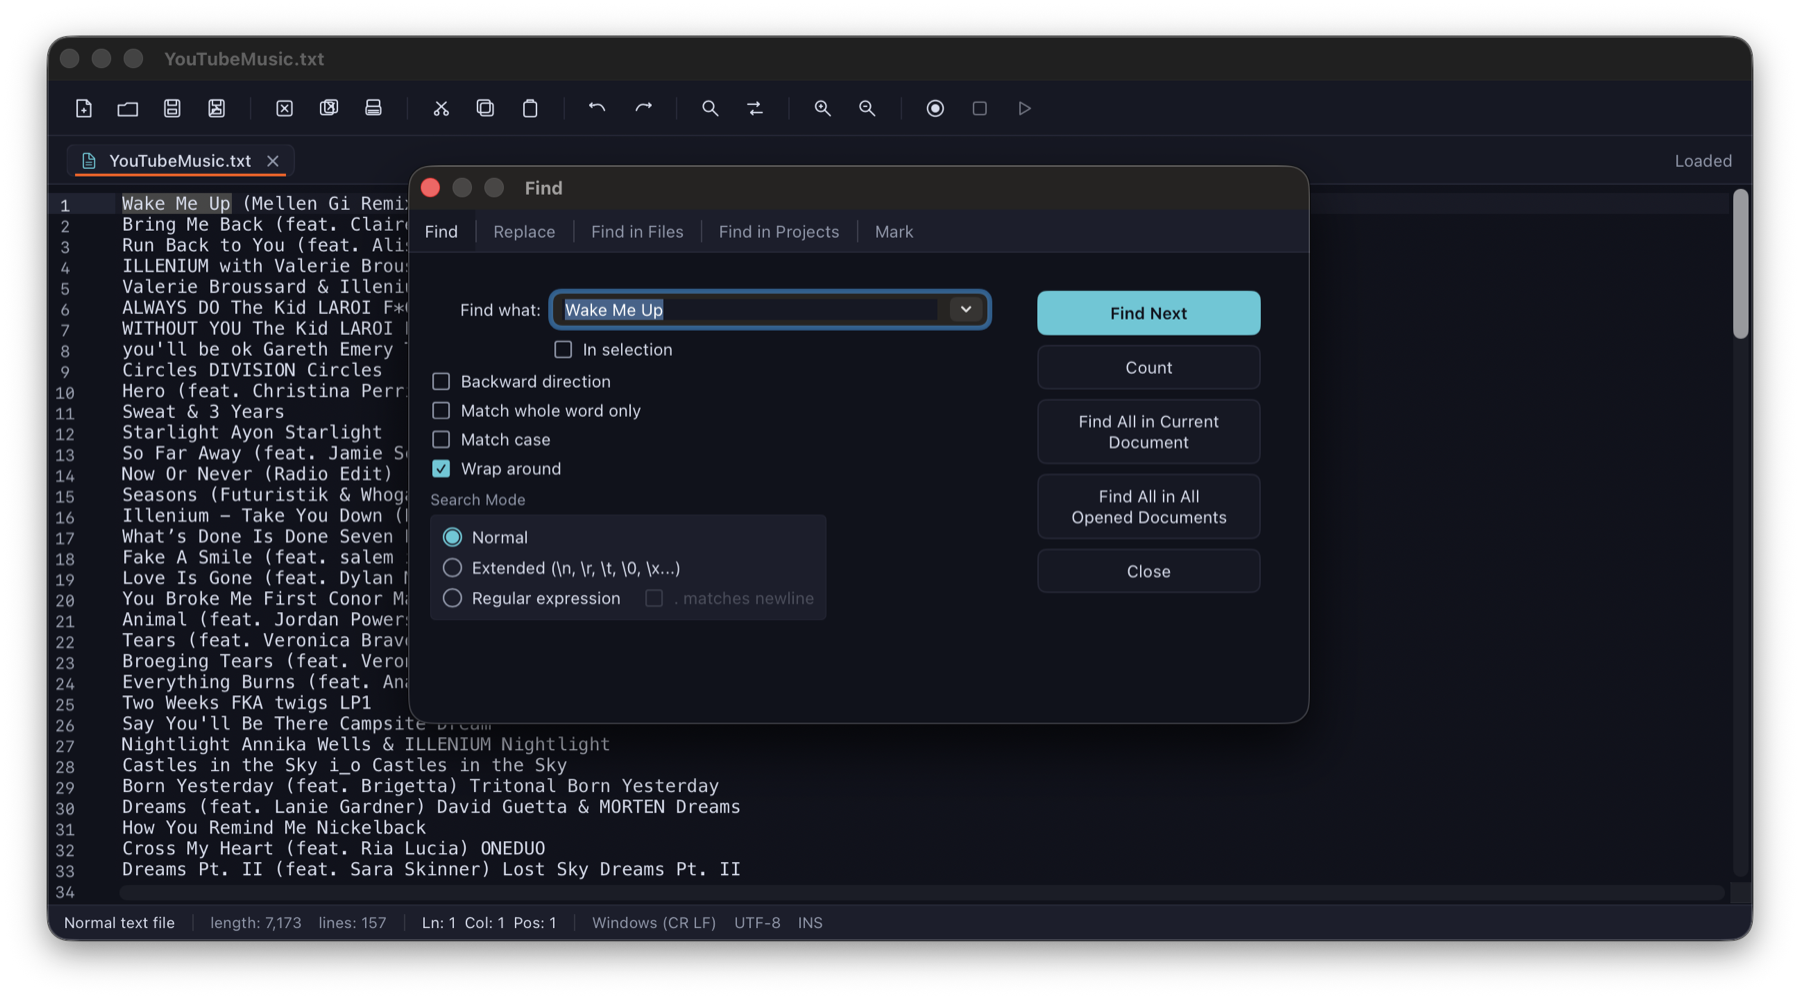The image size is (1800, 999).
Task: Disable Wrap around
Action: (440, 468)
